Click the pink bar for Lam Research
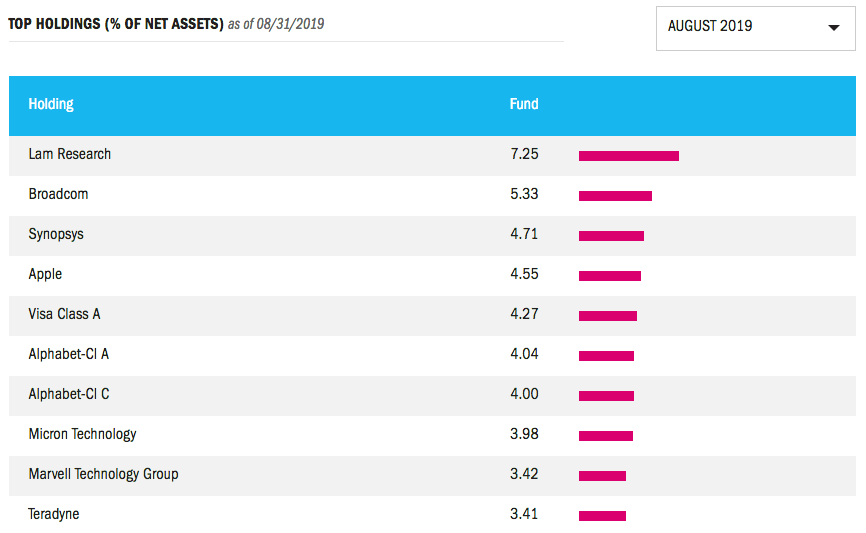The width and height of the screenshot is (866, 533). [x=629, y=156]
